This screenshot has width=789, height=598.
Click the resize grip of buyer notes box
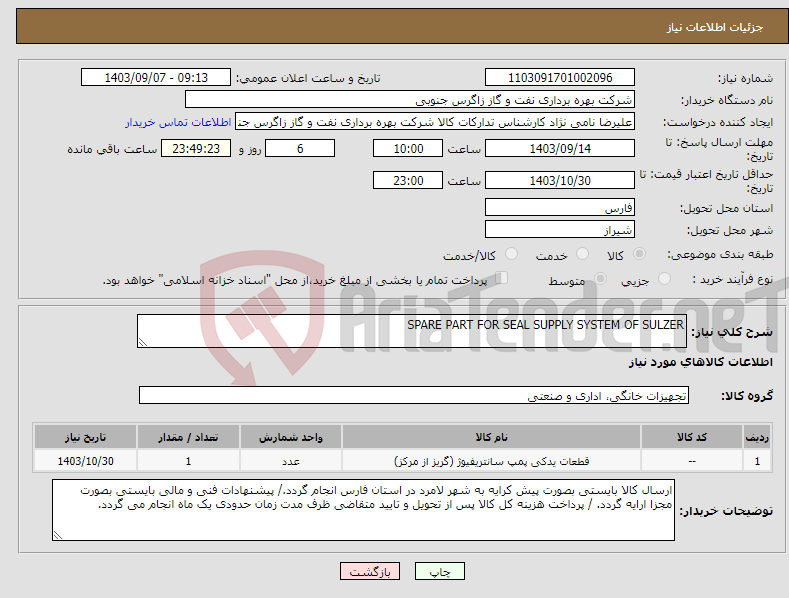pos(58,535)
